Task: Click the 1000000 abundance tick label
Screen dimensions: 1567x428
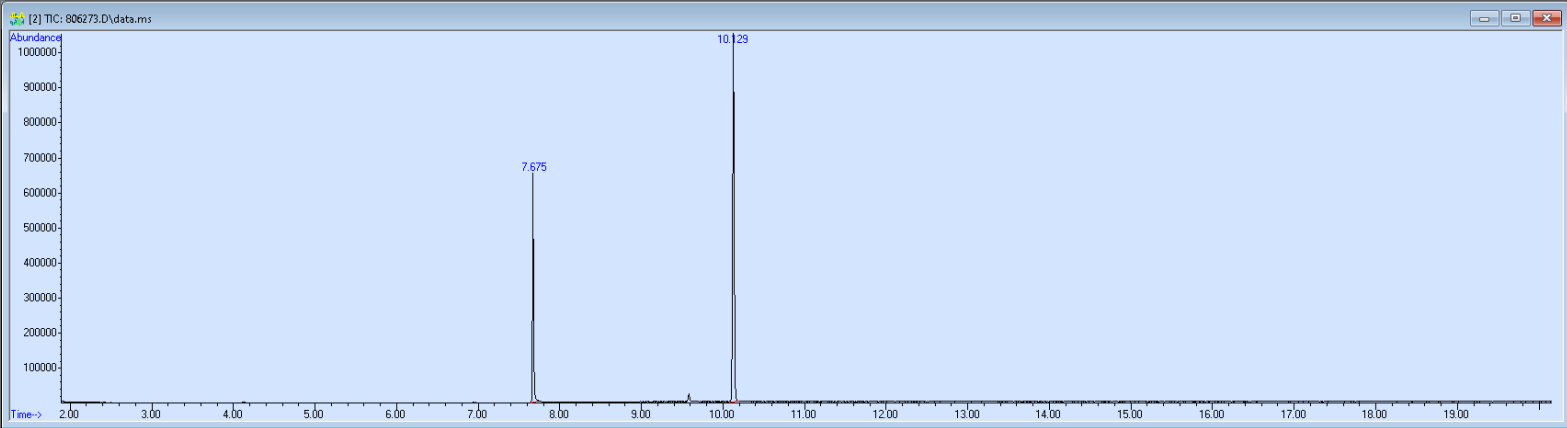Action: pyautogui.click(x=35, y=52)
